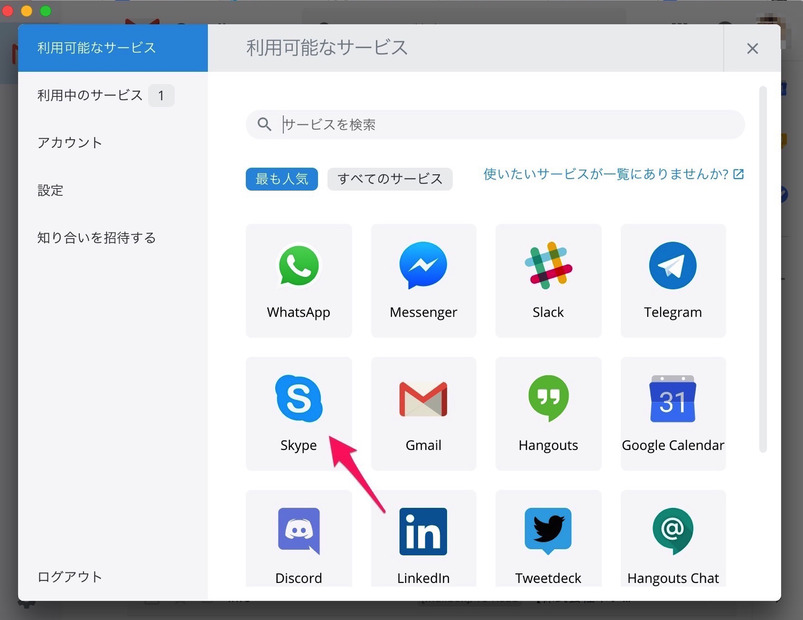Add the Google Calendar service
The width and height of the screenshot is (803, 620).
point(673,414)
